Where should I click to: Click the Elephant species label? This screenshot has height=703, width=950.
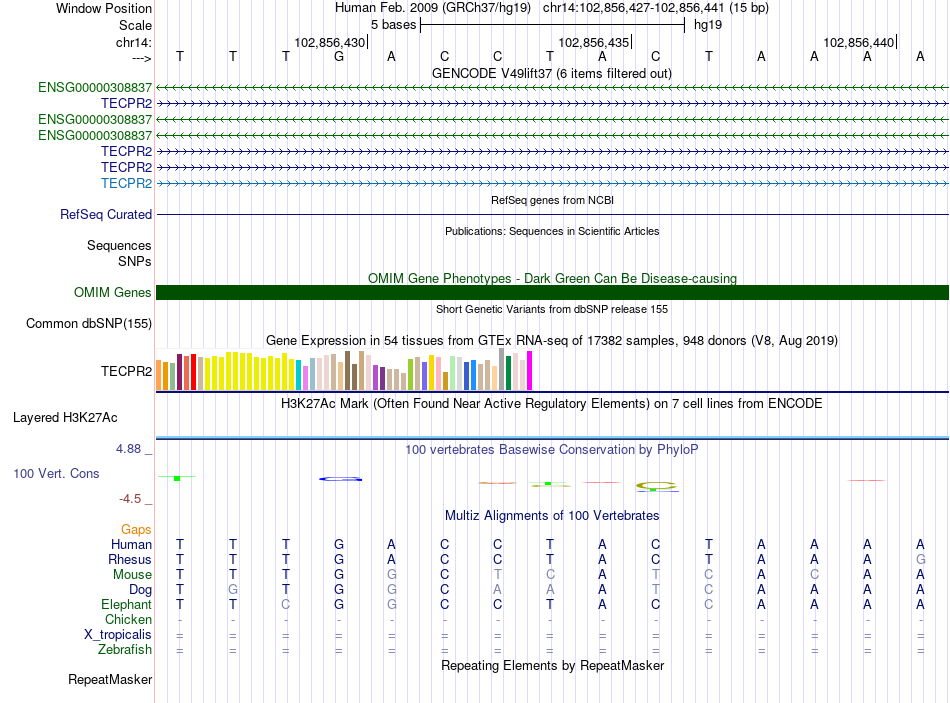point(127,605)
